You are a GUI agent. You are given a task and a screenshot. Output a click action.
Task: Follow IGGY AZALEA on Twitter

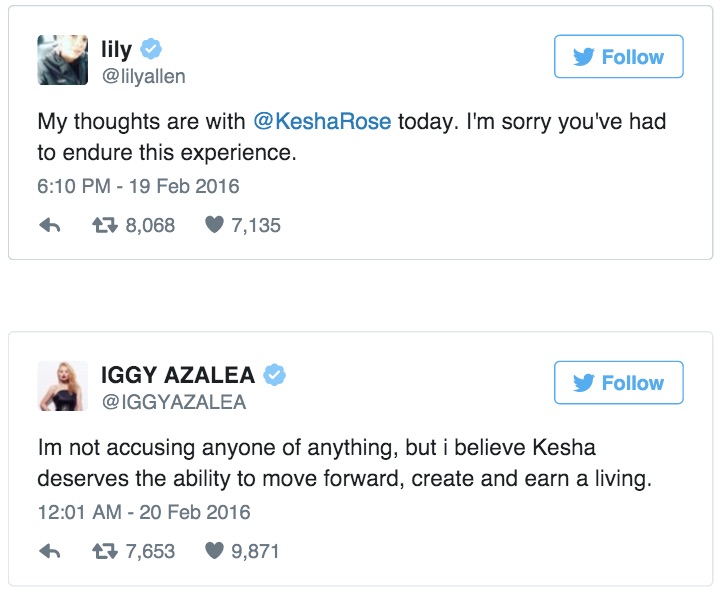coord(619,383)
